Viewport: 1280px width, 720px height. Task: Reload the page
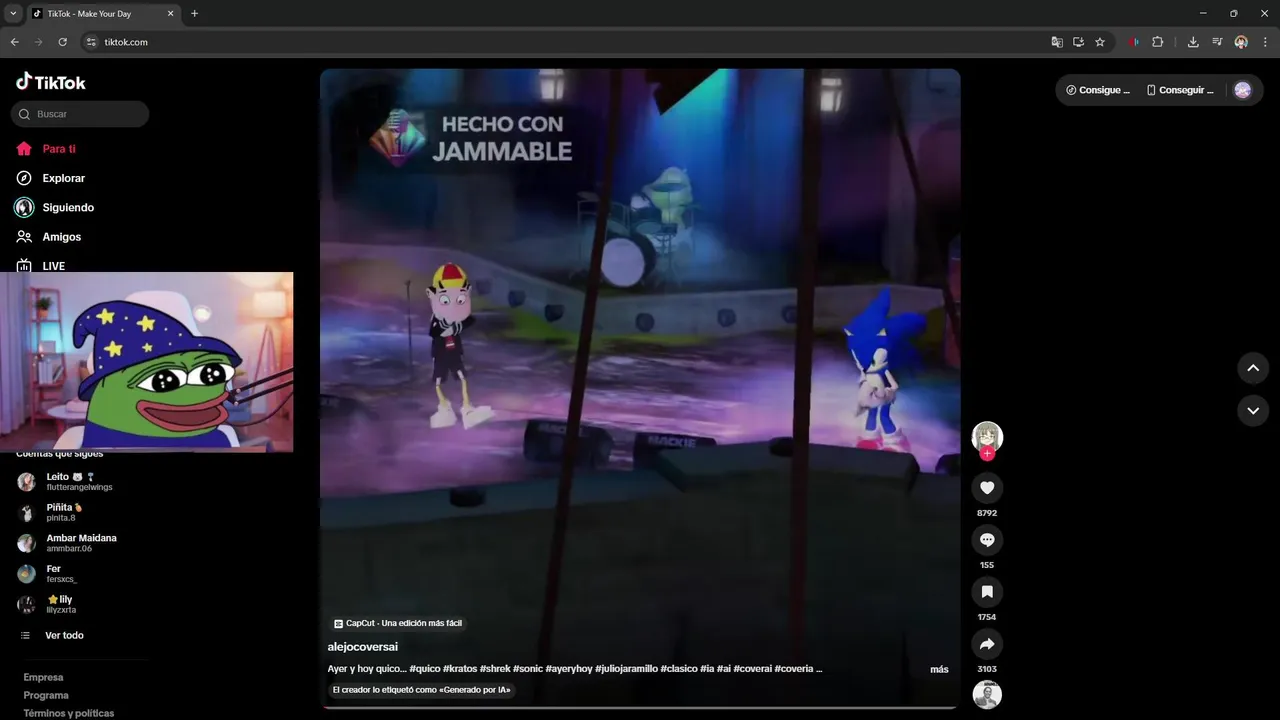pyautogui.click(x=62, y=42)
